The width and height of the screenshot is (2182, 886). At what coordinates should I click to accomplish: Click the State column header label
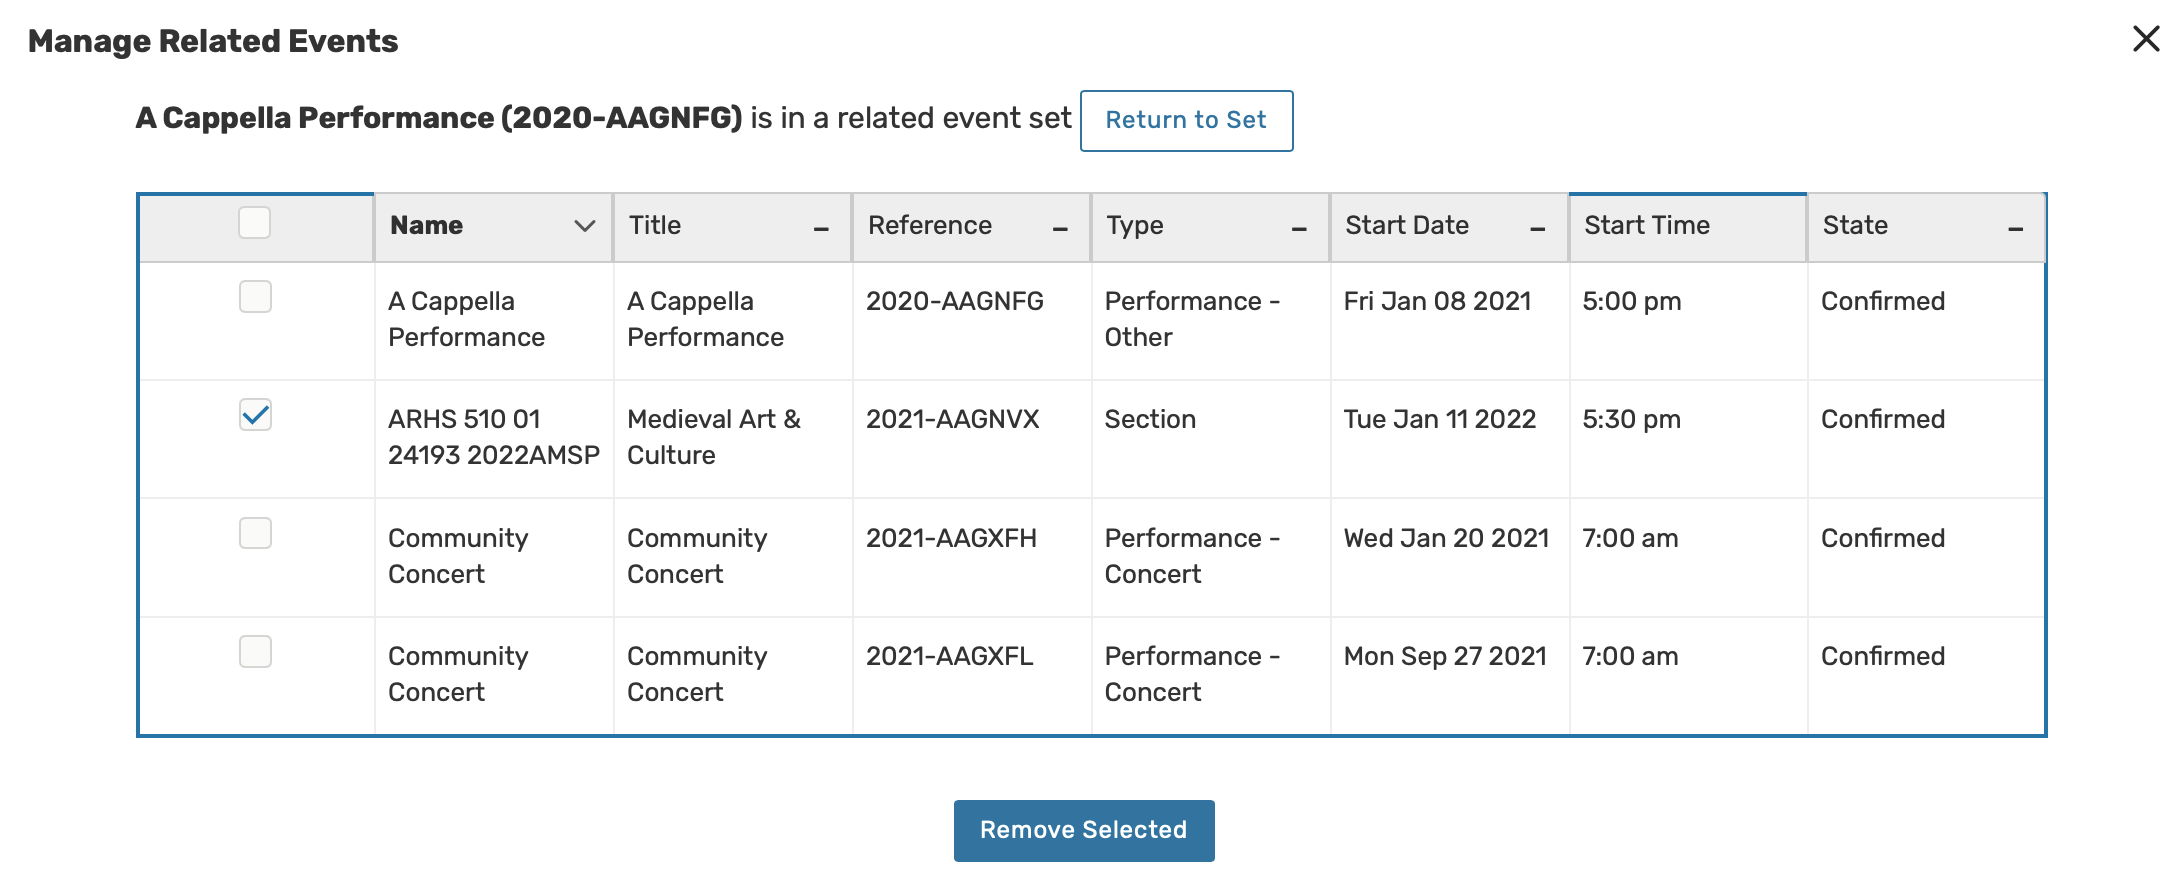tap(1855, 226)
